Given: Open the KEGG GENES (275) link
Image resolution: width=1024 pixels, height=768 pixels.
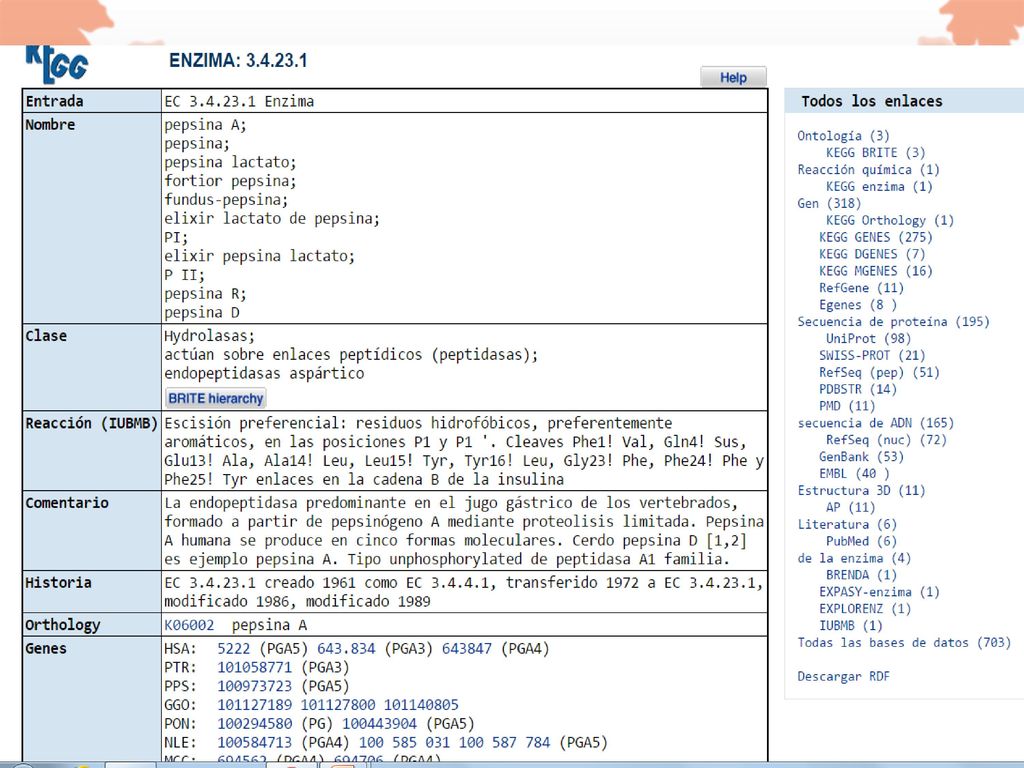Looking at the screenshot, I should pos(876,238).
